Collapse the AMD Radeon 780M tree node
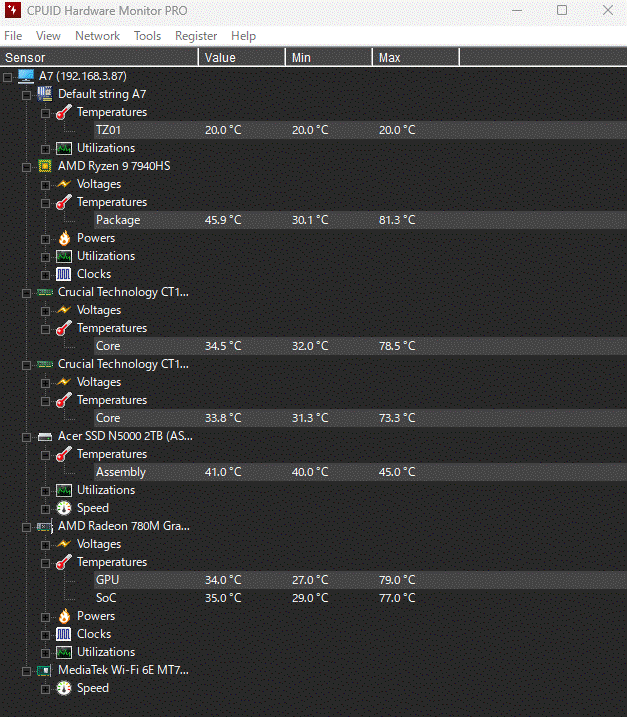Viewport: 627px width, 717px height. (27, 526)
